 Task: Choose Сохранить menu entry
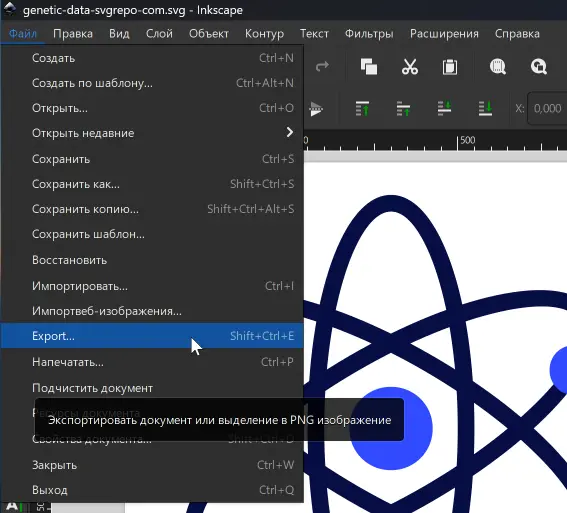pos(152,159)
